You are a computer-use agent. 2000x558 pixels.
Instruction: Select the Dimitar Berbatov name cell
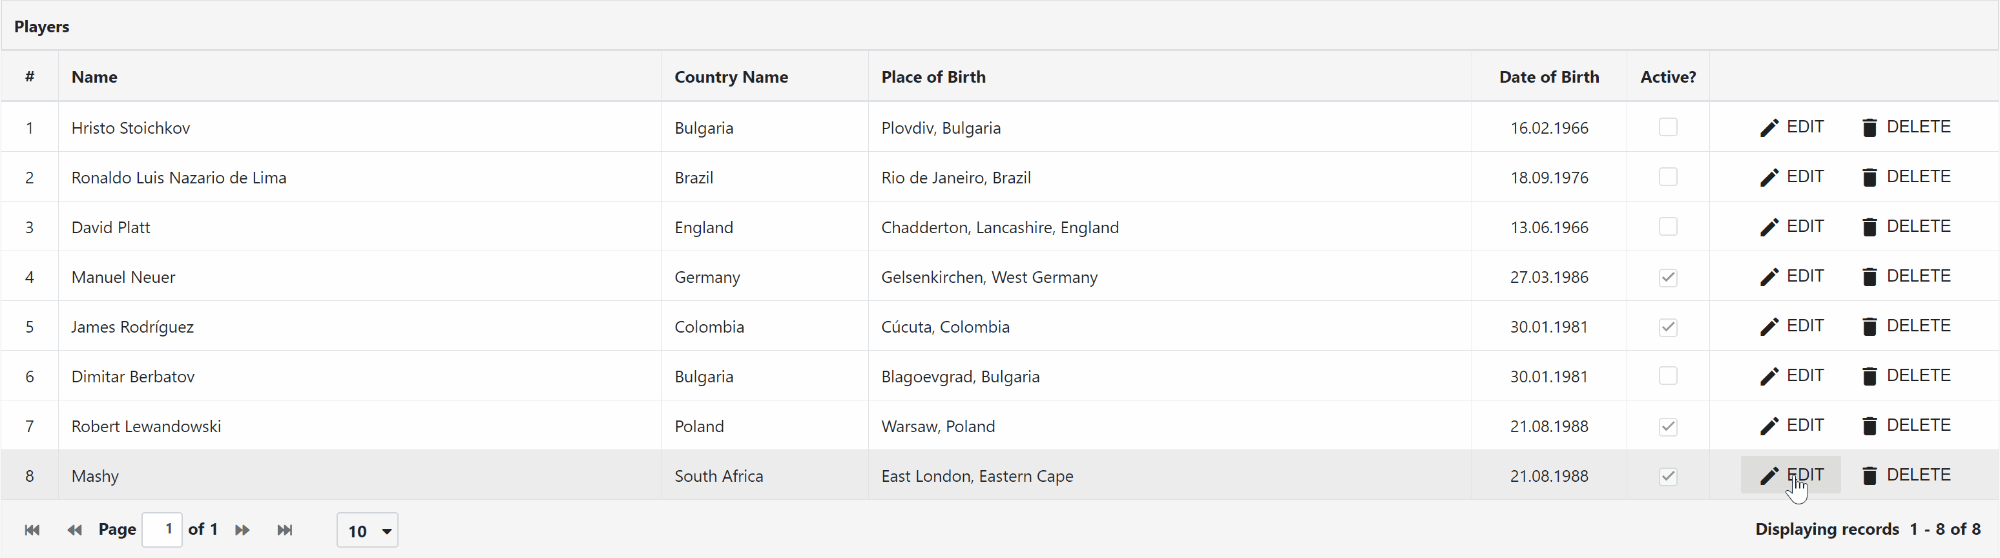point(133,377)
